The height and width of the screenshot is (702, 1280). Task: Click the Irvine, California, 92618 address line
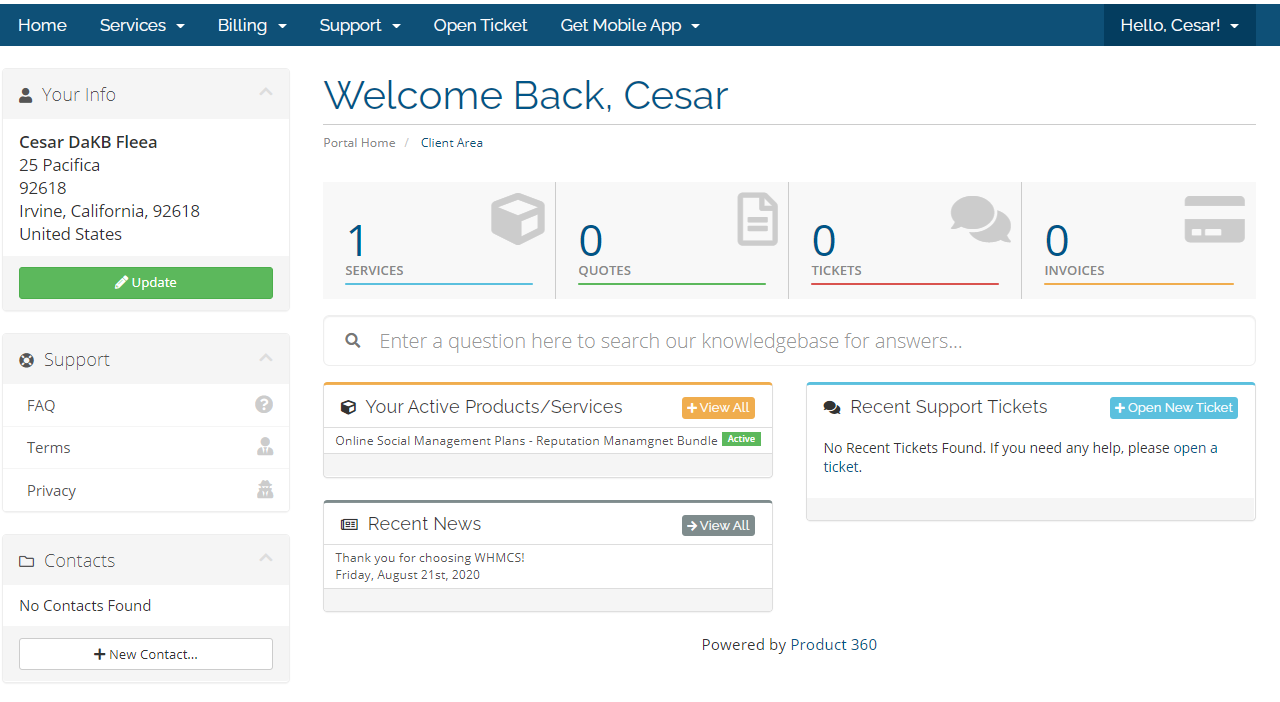110,211
